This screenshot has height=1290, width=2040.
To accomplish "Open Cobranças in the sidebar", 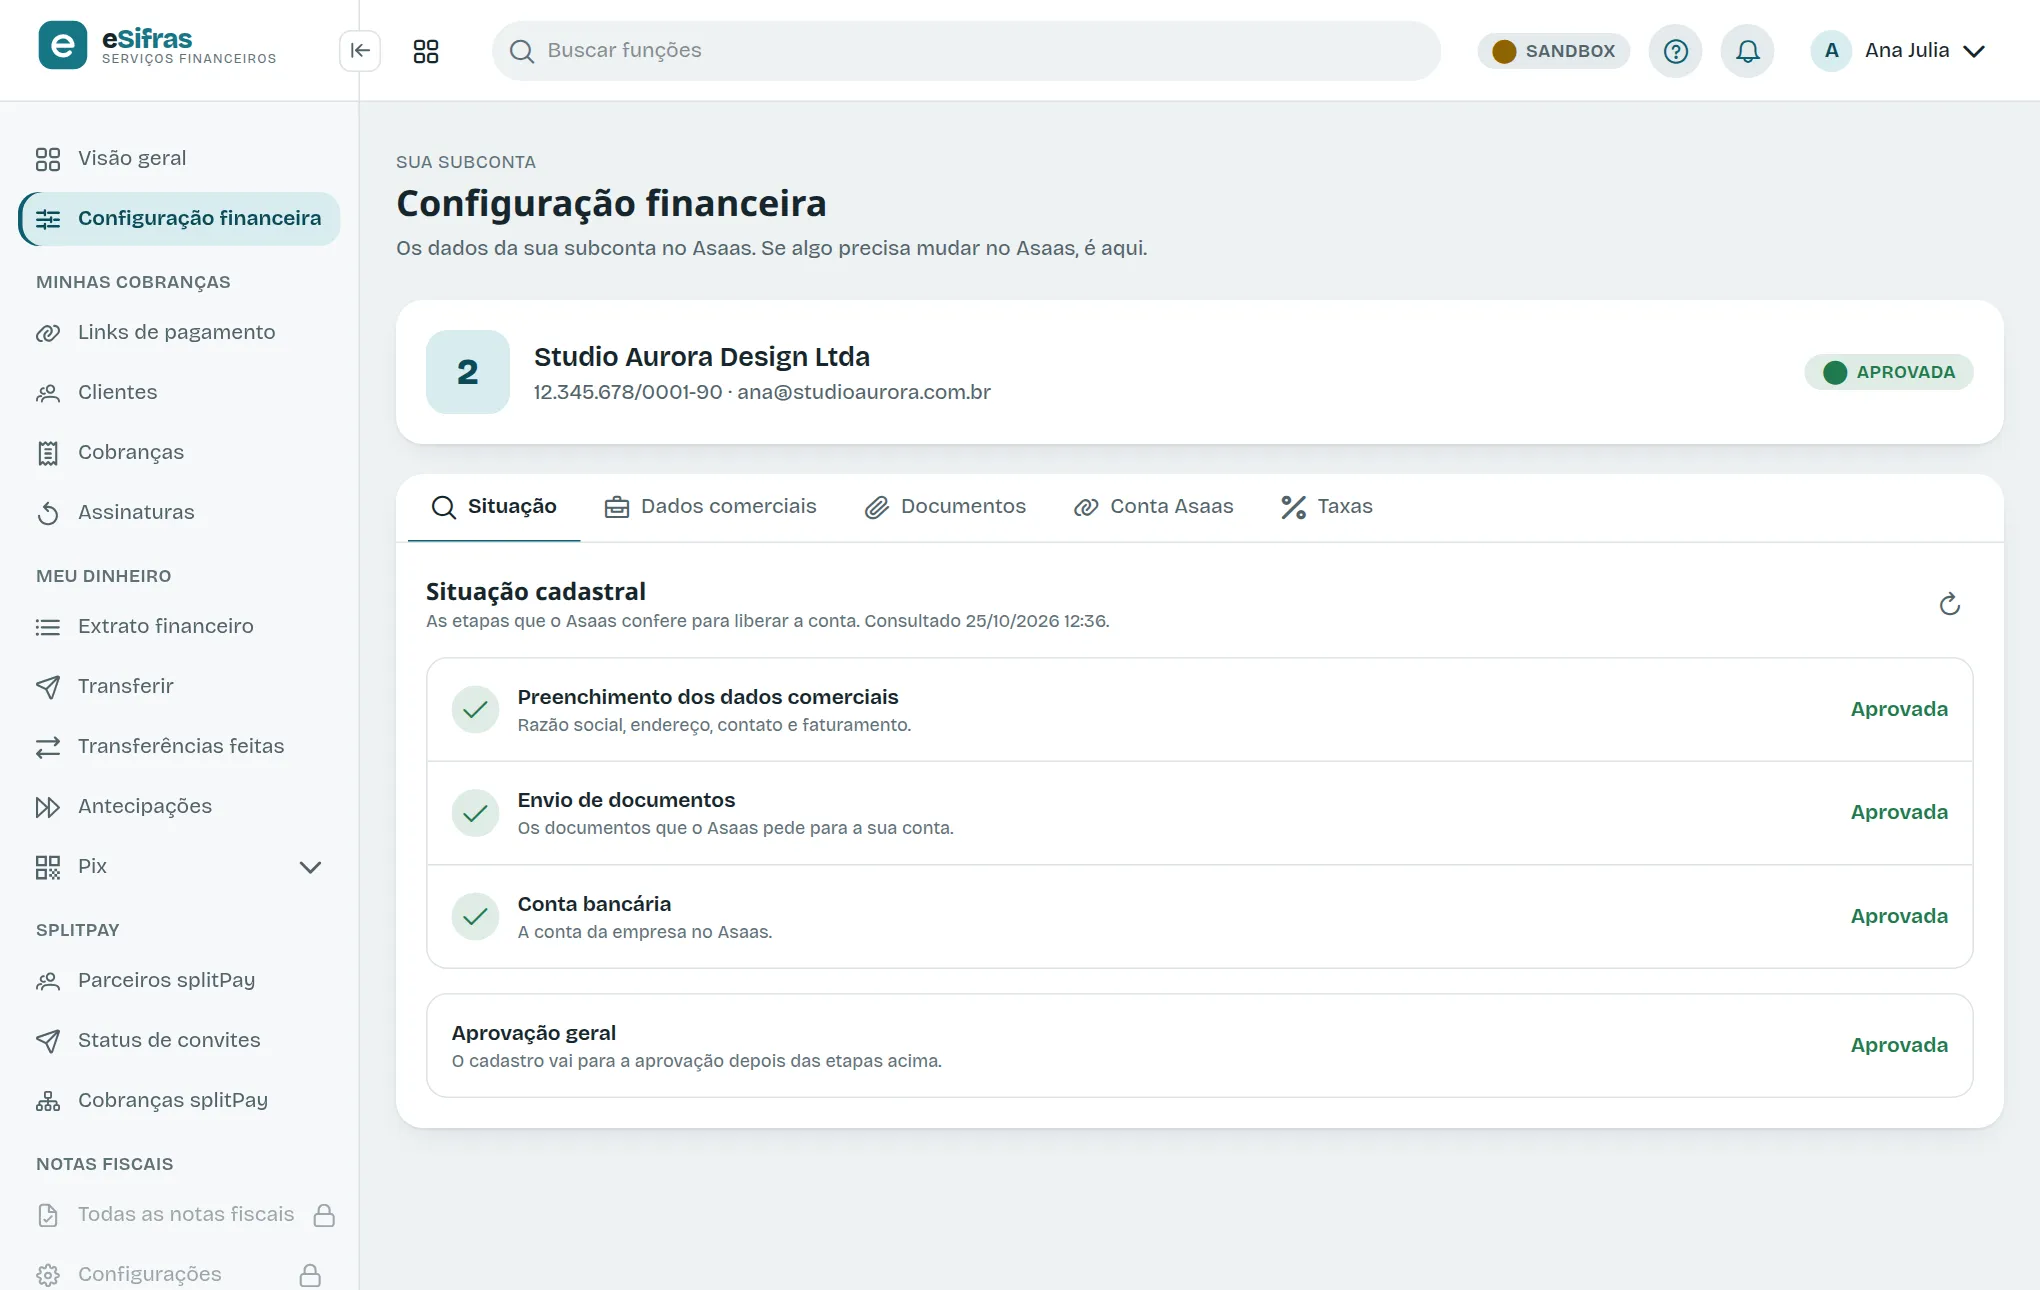I will click(x=179, y=452).
